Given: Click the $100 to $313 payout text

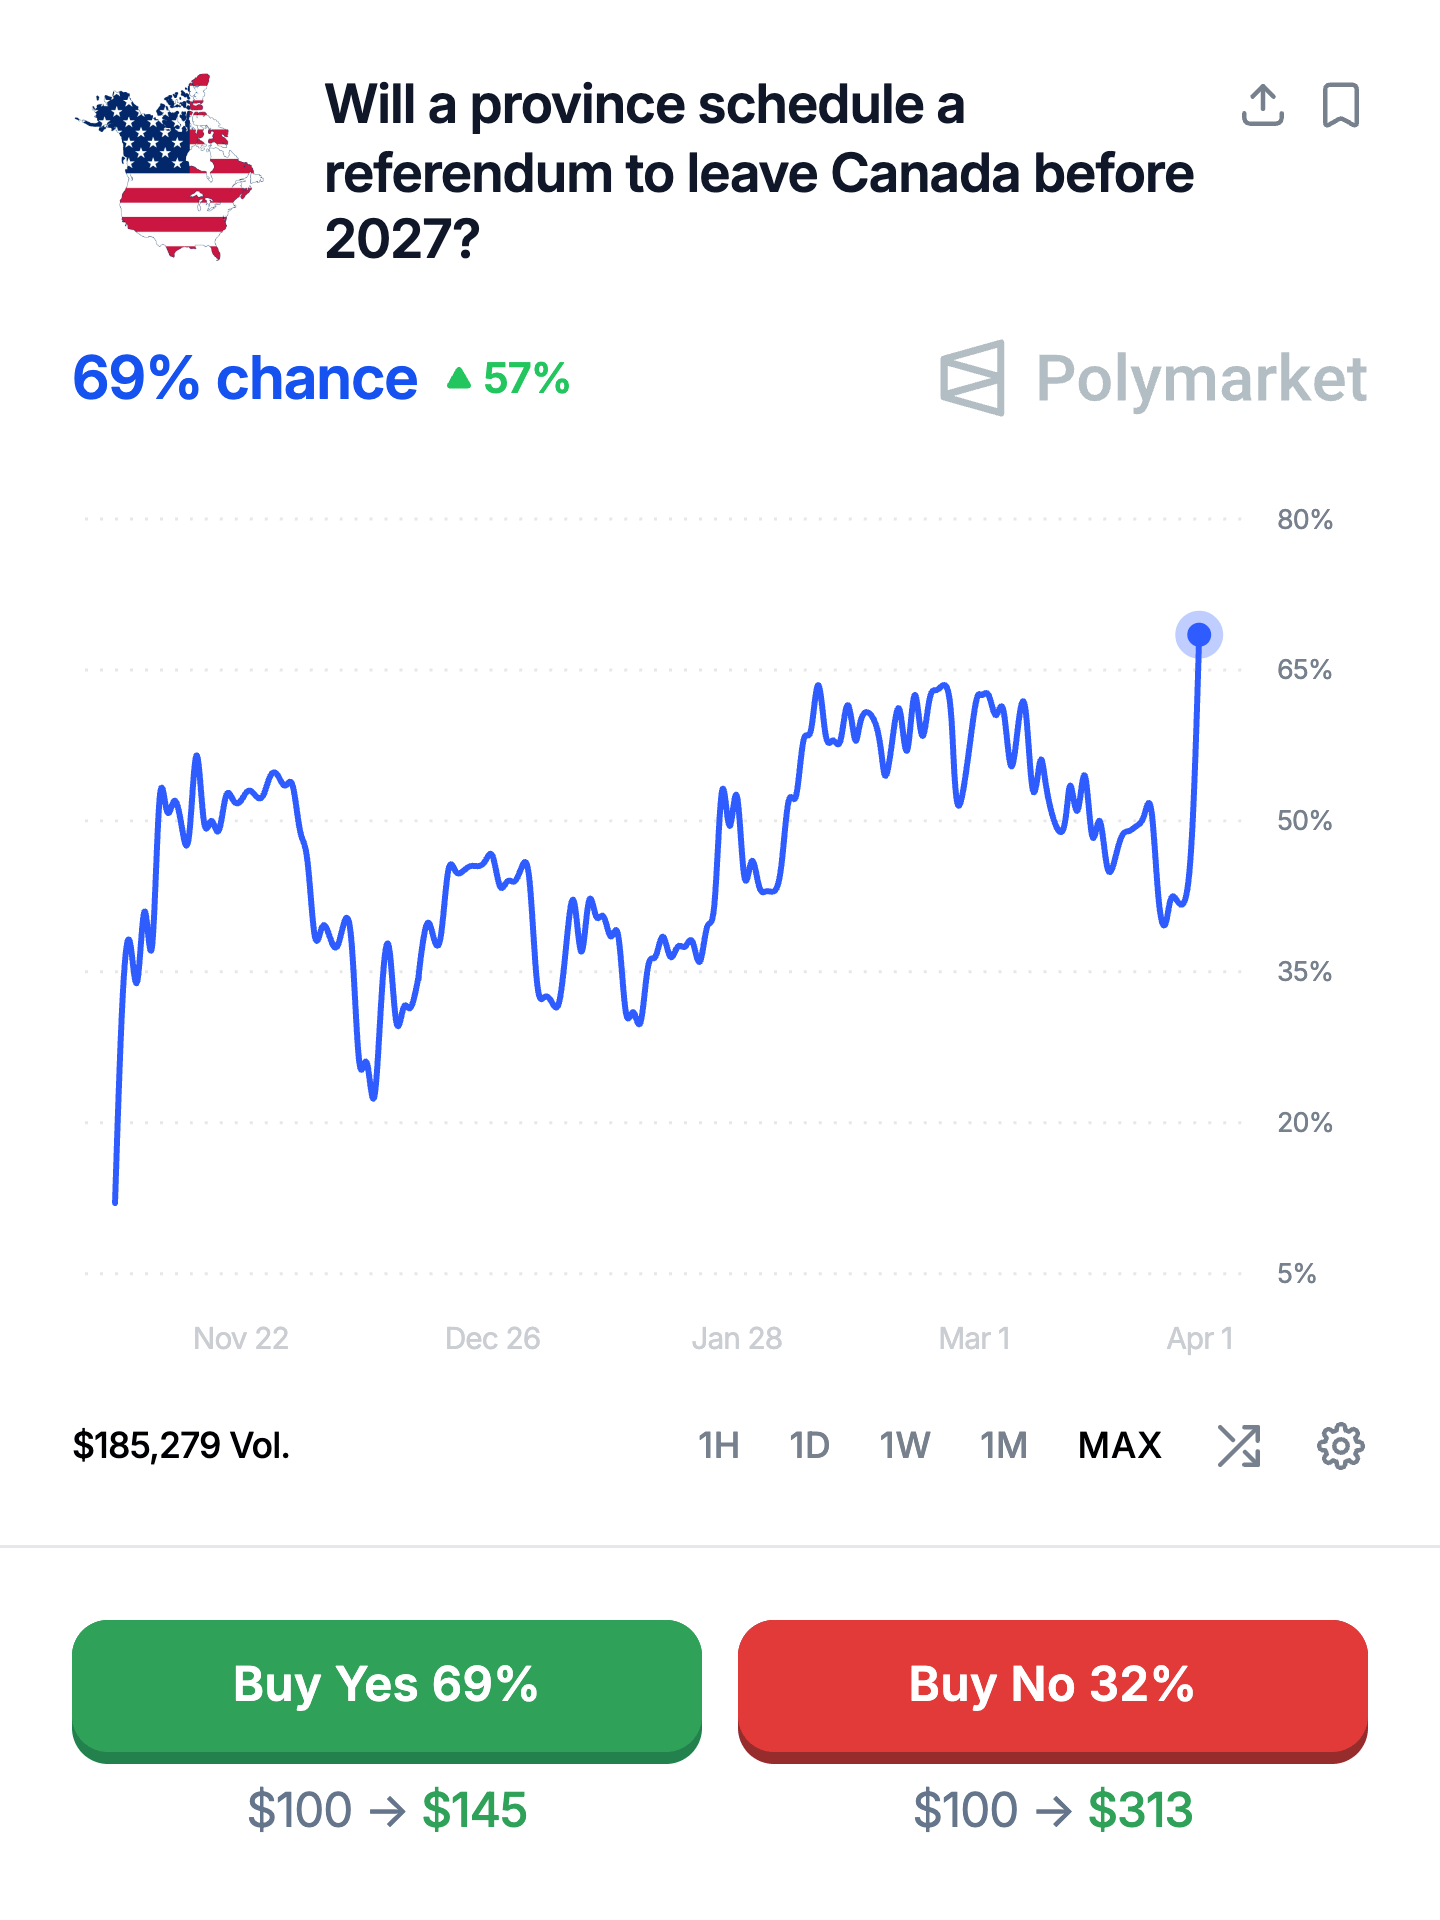Looking at the screenshot, I should click(1053, 1810).
